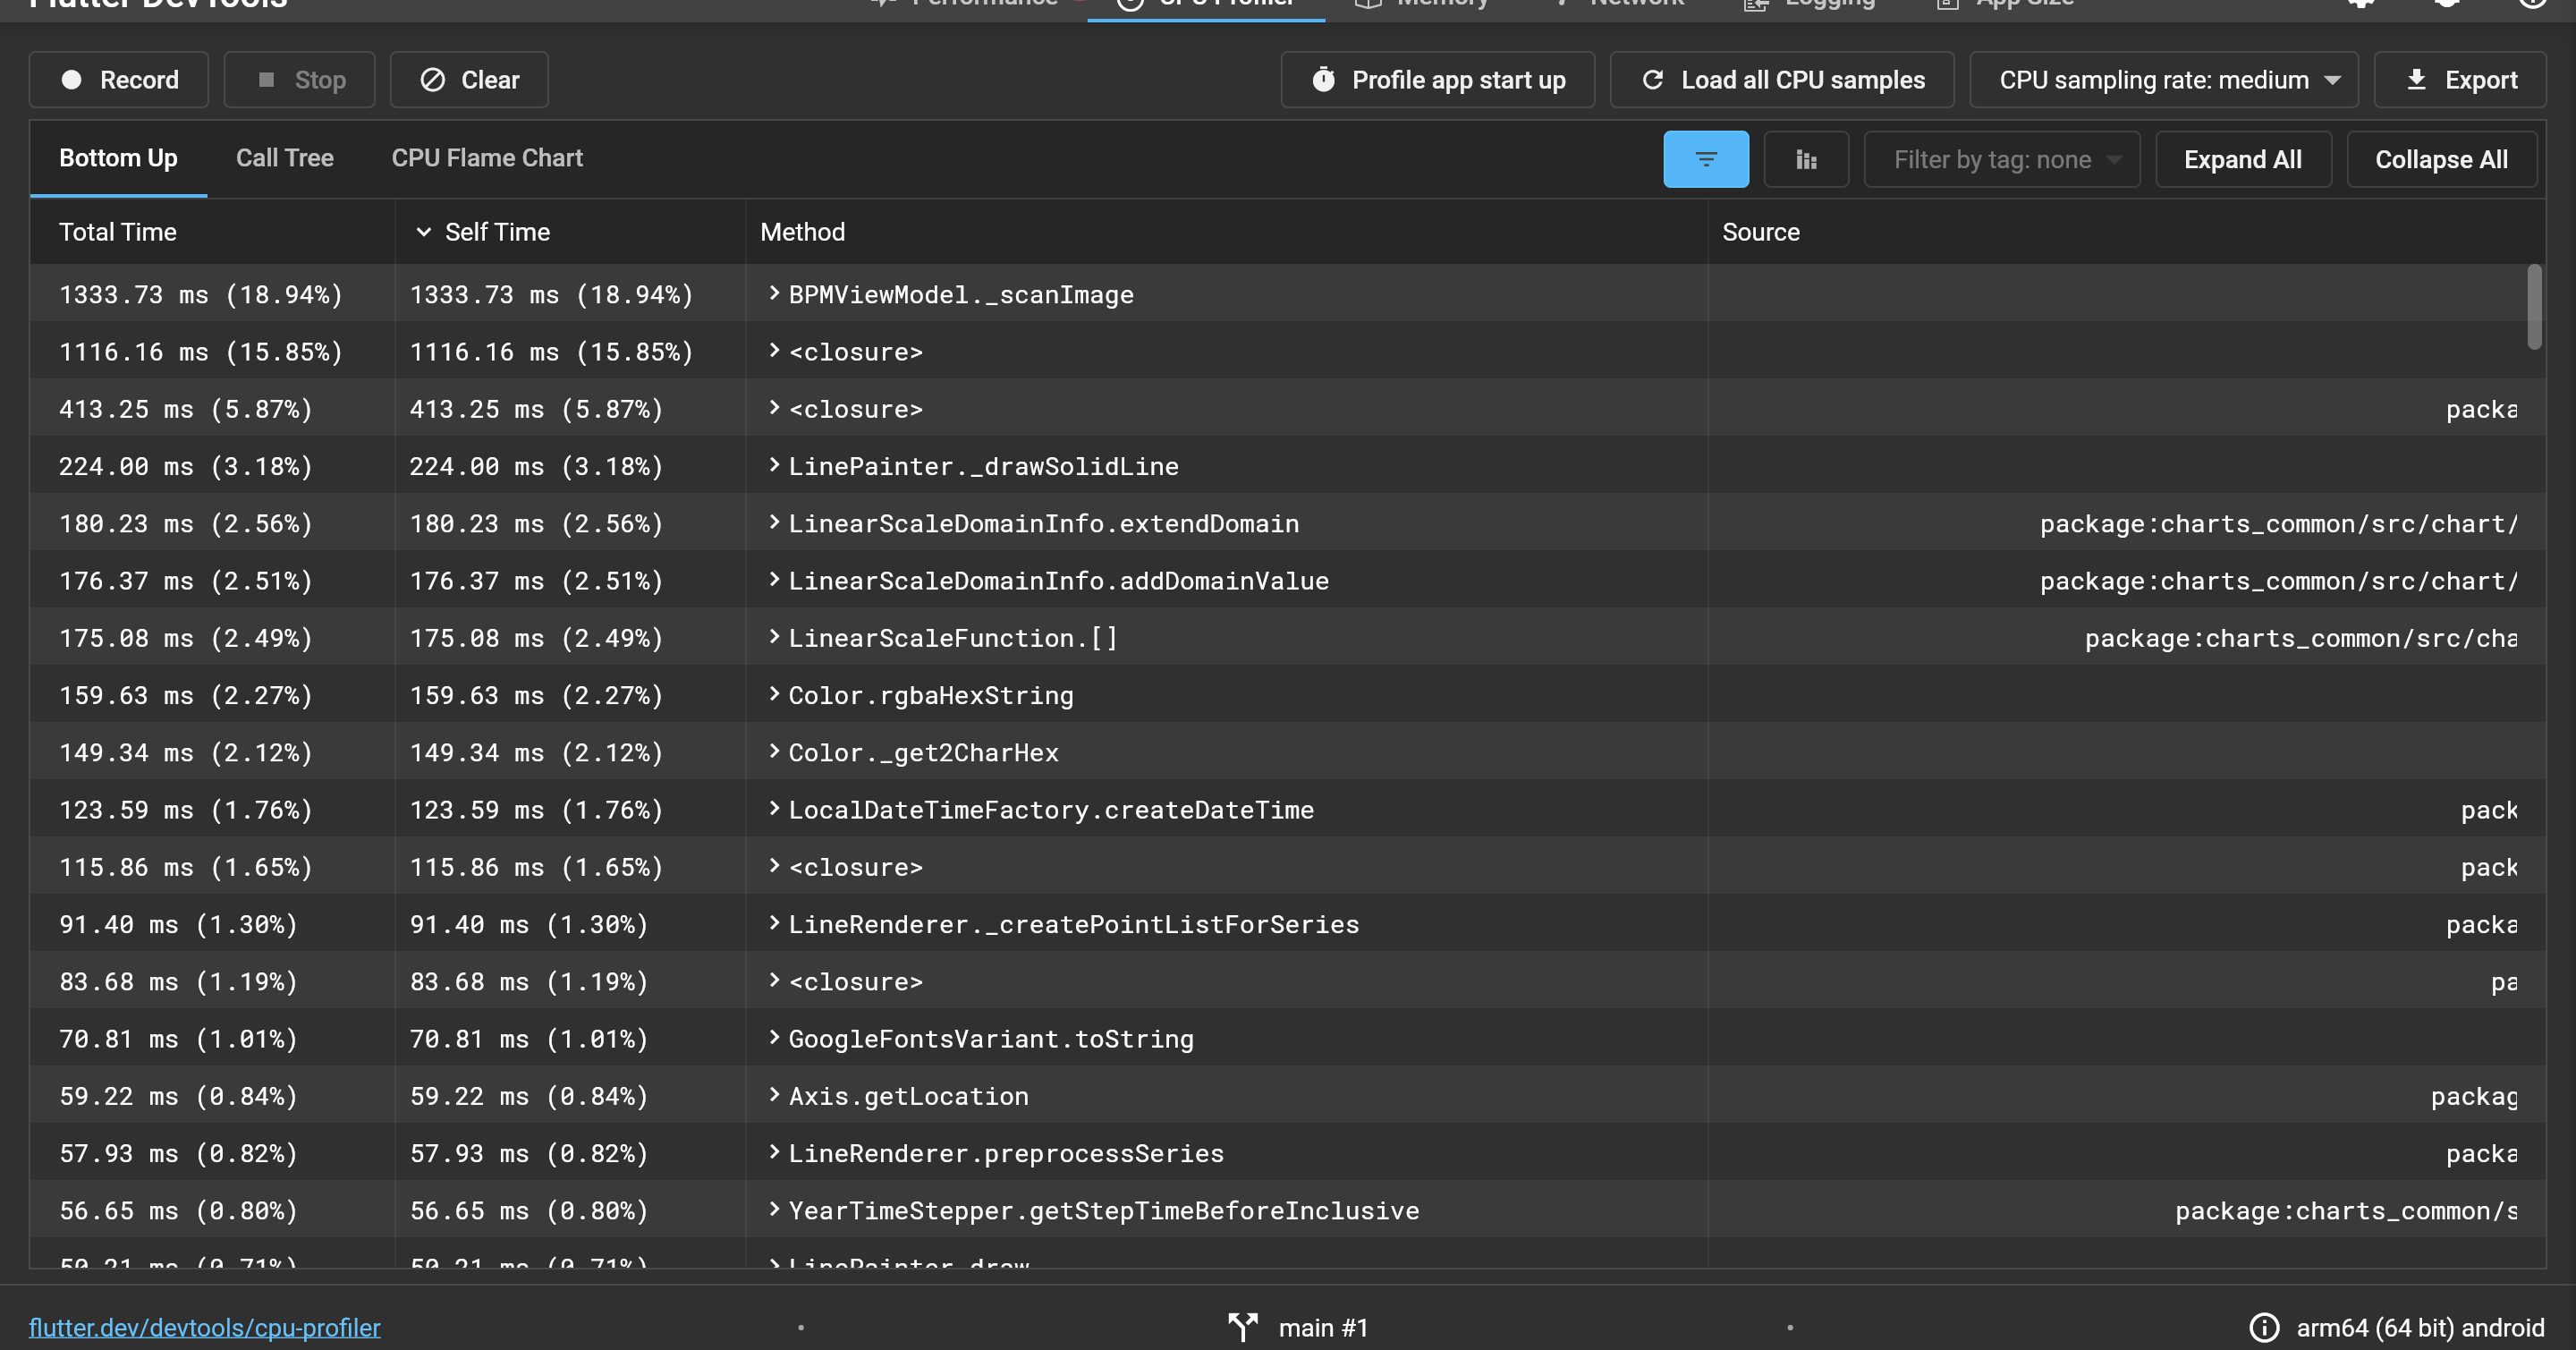Click the stop square icon
The width and height of the screenshot is (2576, 1350).
pyautogui.click(x=266, y=80)
